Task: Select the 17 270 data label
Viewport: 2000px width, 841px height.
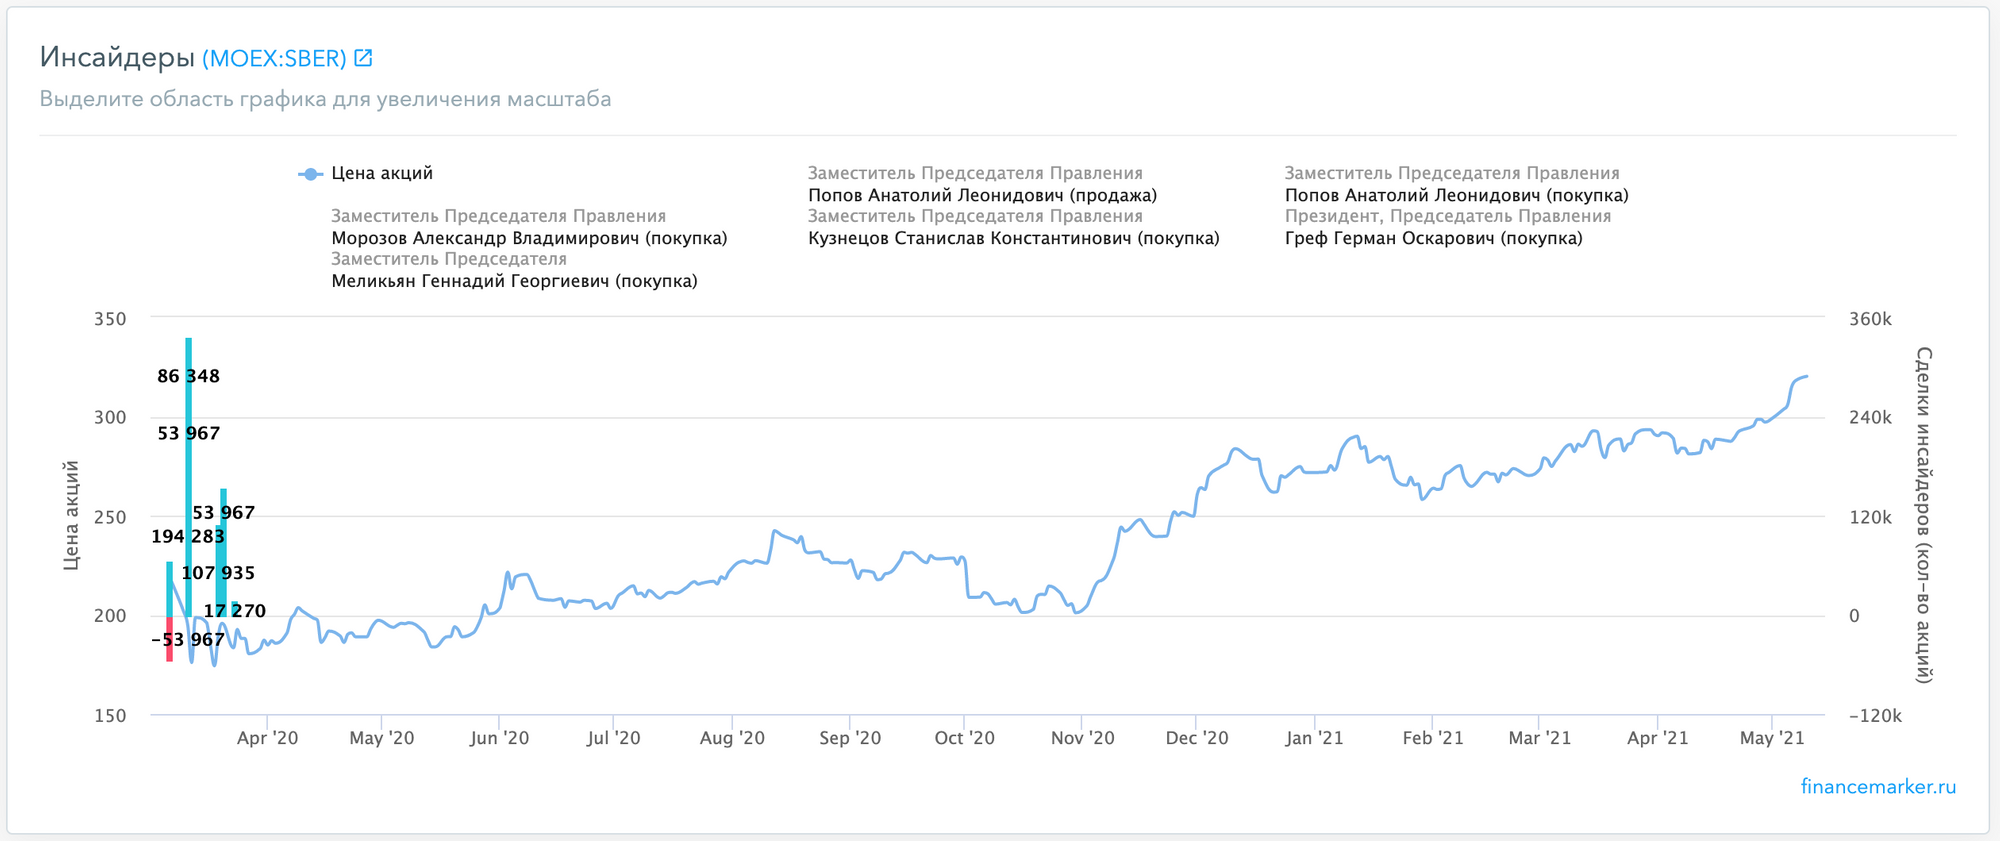Action: [235, 611]
